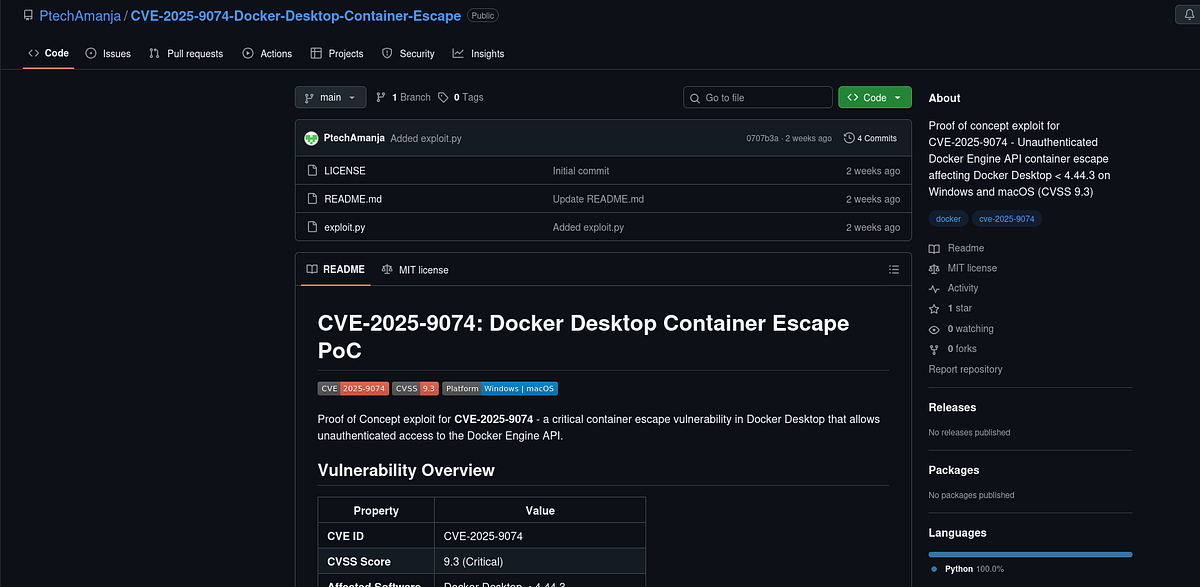1200x587 pixels.
Task: Click the star icon in About sidebar
Action: click(934, 309)
